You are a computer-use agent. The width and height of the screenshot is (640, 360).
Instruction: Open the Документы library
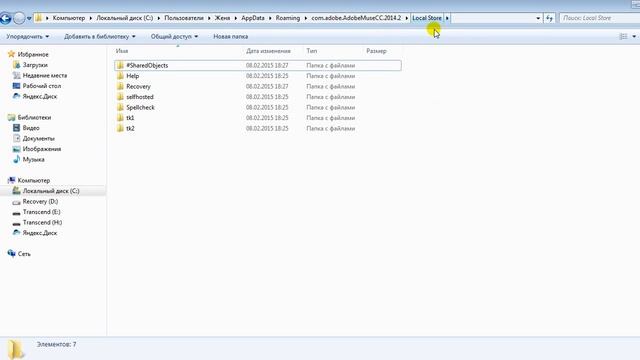38,139
